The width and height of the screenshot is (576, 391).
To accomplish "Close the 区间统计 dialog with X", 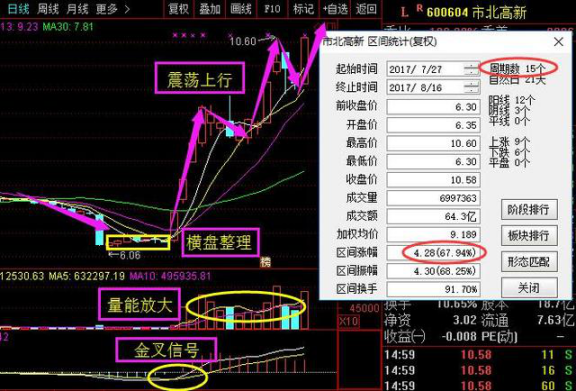I will click(558, 42).
